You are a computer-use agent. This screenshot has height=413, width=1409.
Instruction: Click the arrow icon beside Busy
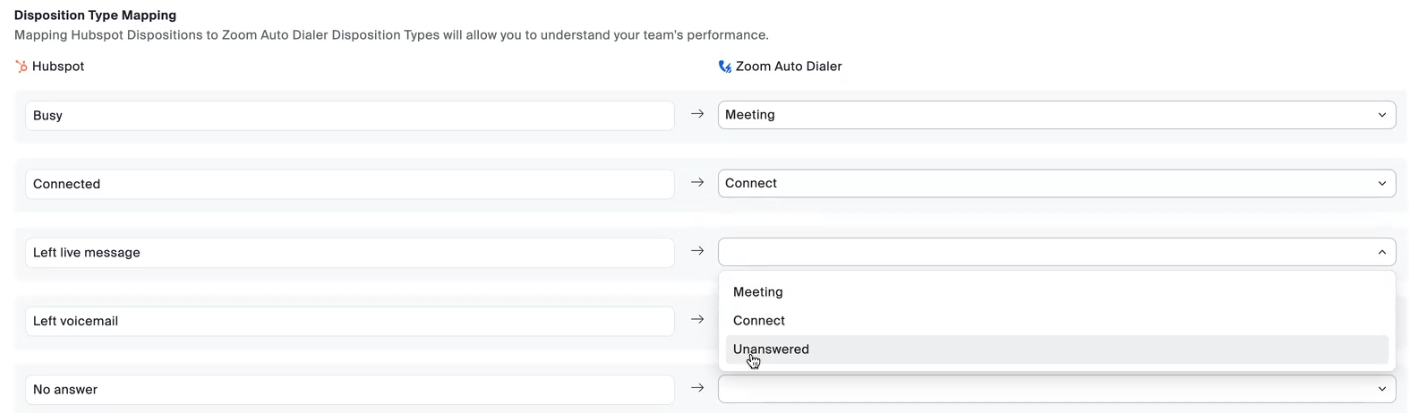[698, 115]
